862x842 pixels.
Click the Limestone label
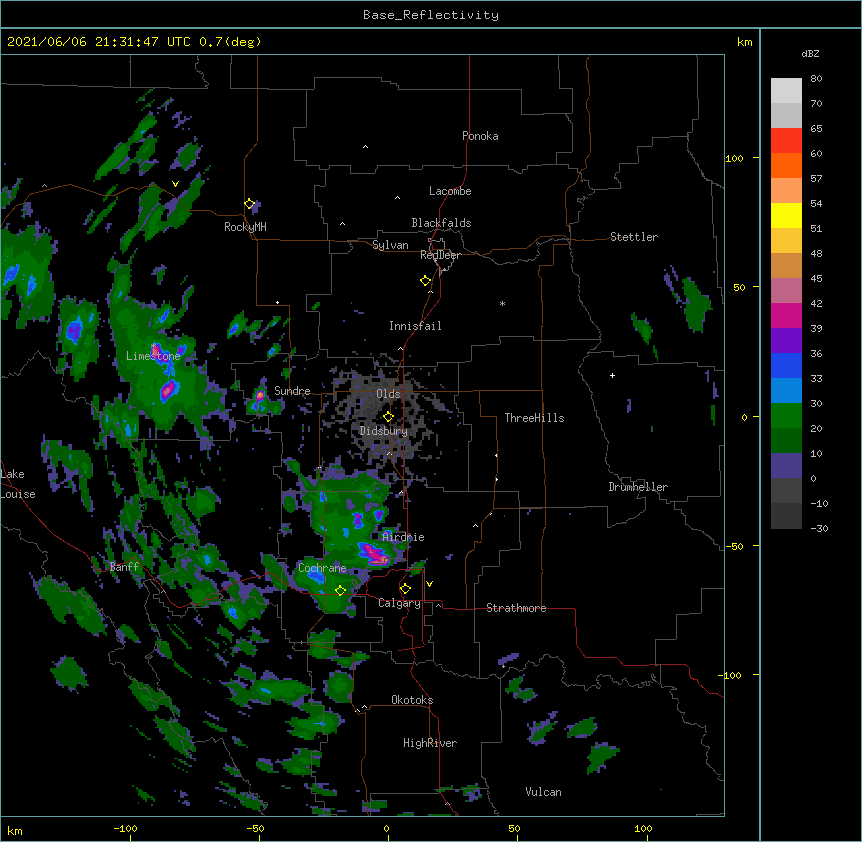click(153, 356)
